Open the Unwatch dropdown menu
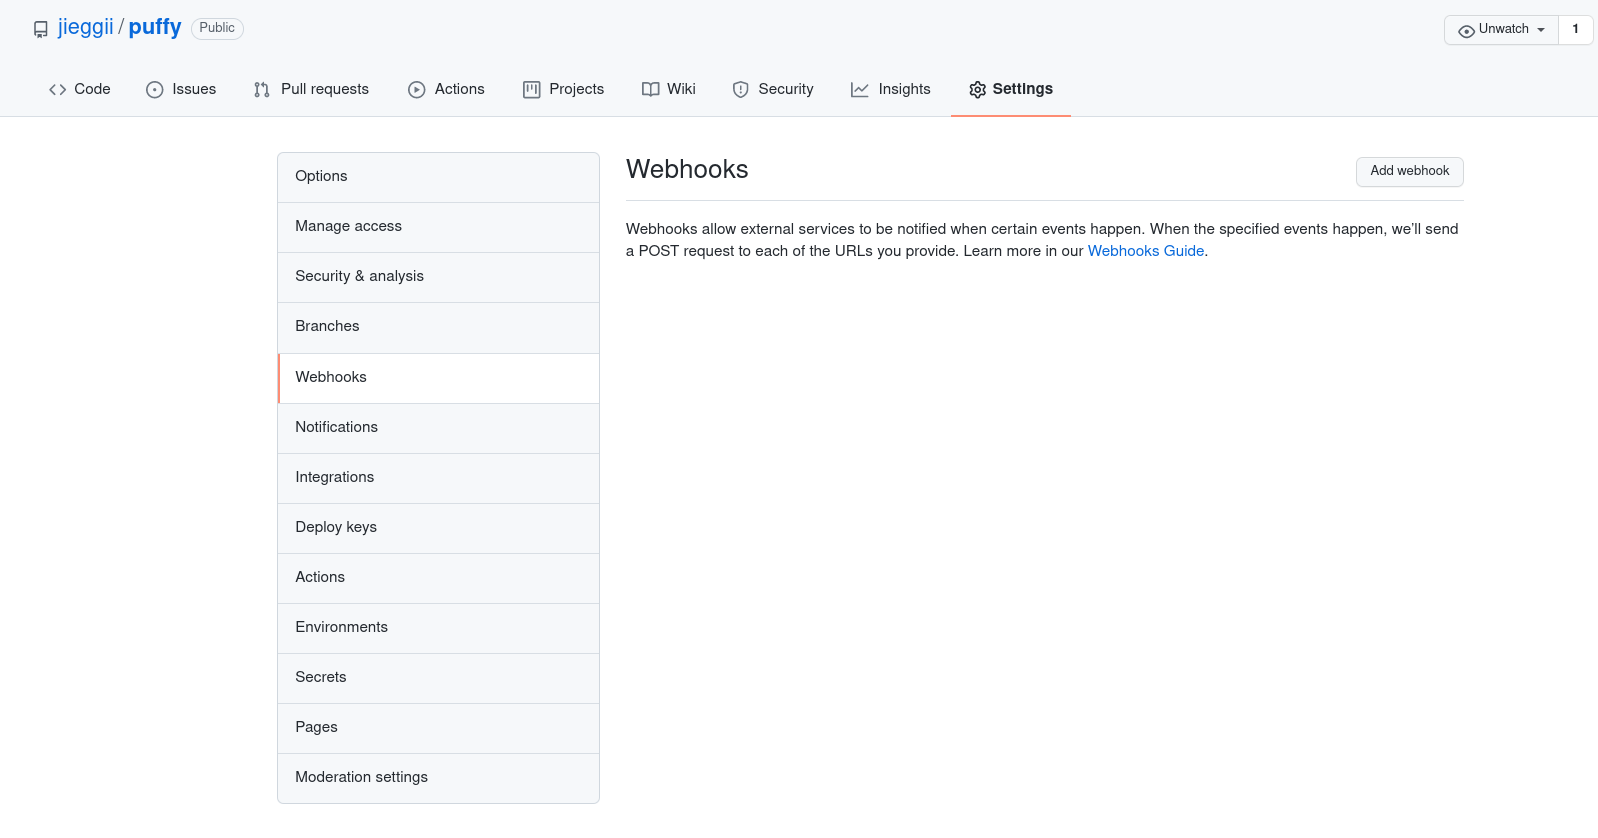This screenshot has height=838, width=1598. pos(1501,30)
